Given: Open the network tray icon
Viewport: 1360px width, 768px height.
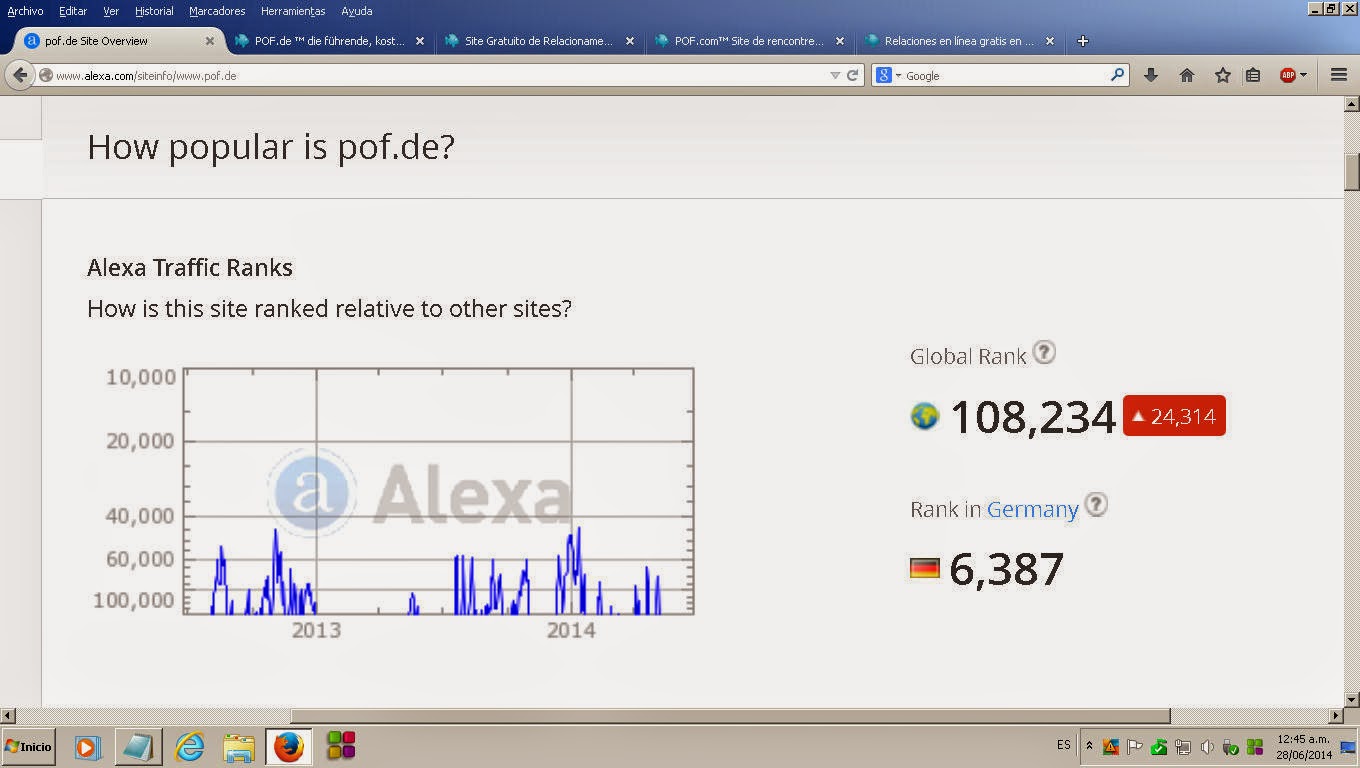Looking at the screenshot, I should tap(1183, 747).
